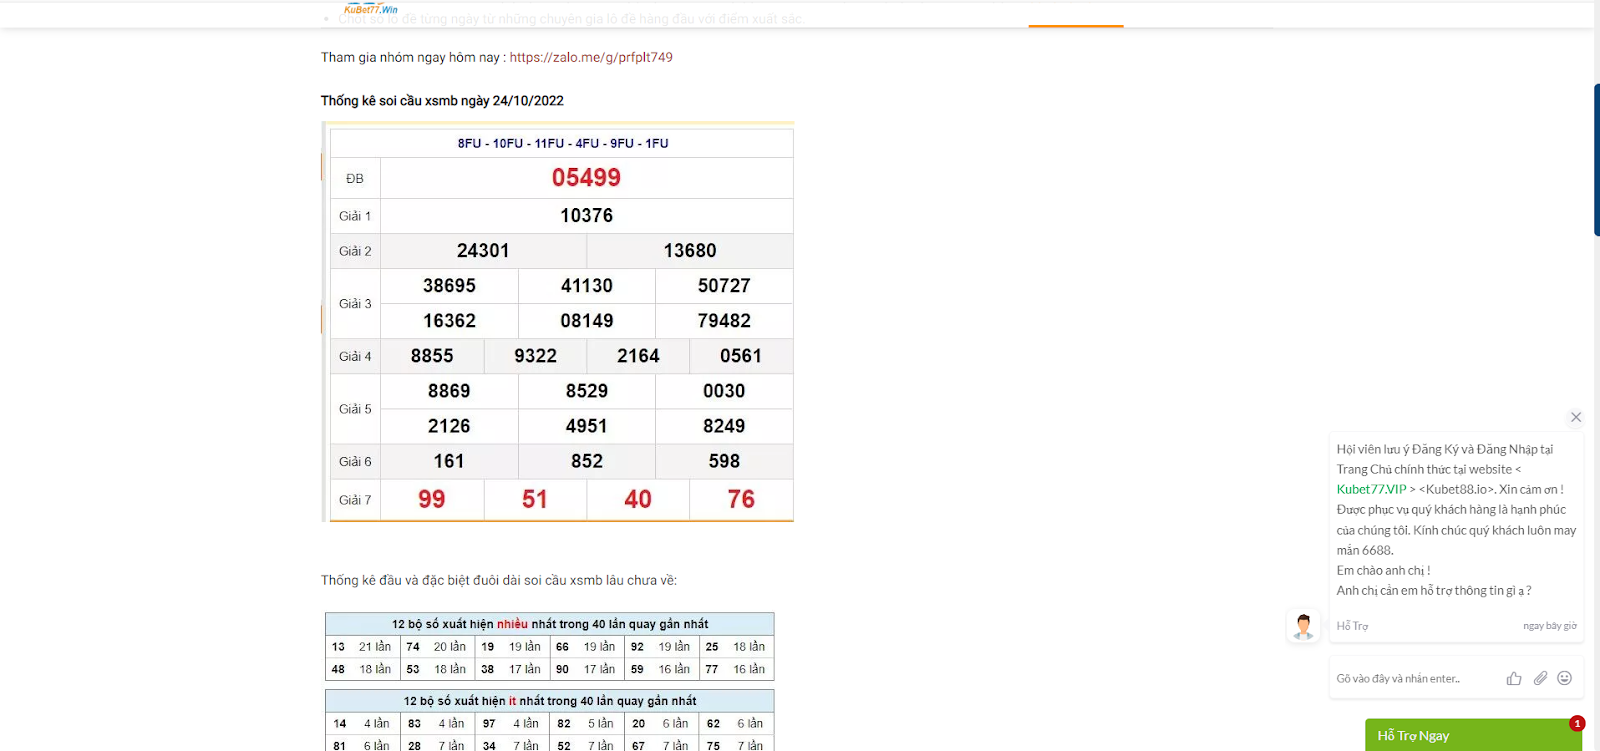This screenshot has height=751, width=1600.
Task: Select the Giải 6 number 161
Action: click(449, 461)
